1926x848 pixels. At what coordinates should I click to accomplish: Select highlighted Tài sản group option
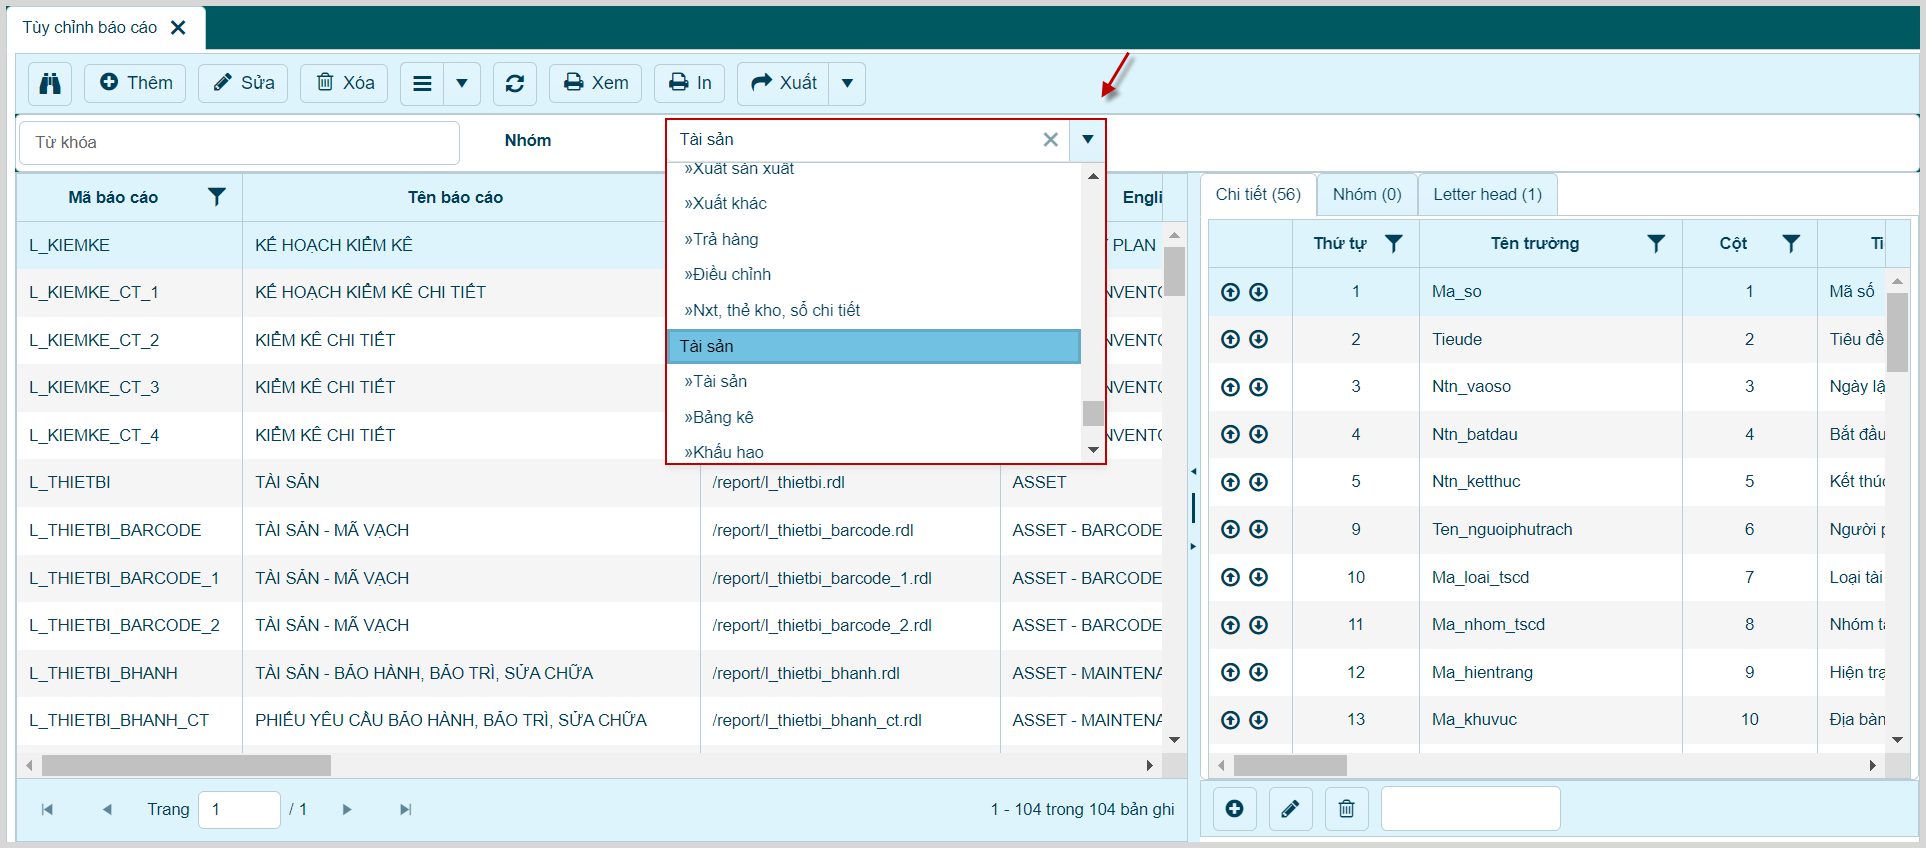pyautogui.click(x=873, y=346)
